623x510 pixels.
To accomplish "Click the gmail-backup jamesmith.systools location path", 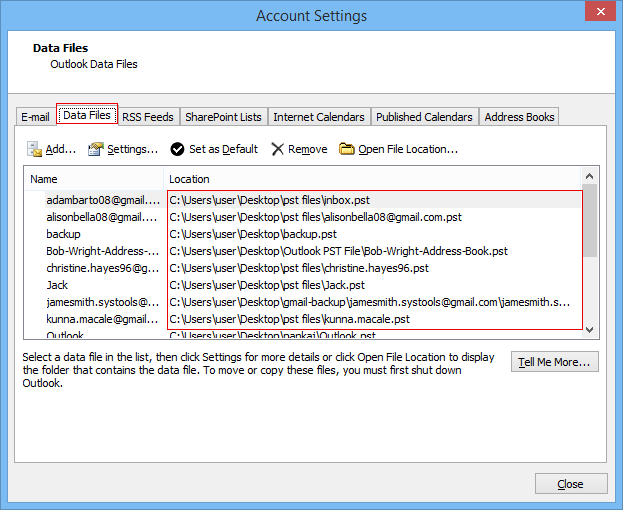I will [x=370, y=302].
